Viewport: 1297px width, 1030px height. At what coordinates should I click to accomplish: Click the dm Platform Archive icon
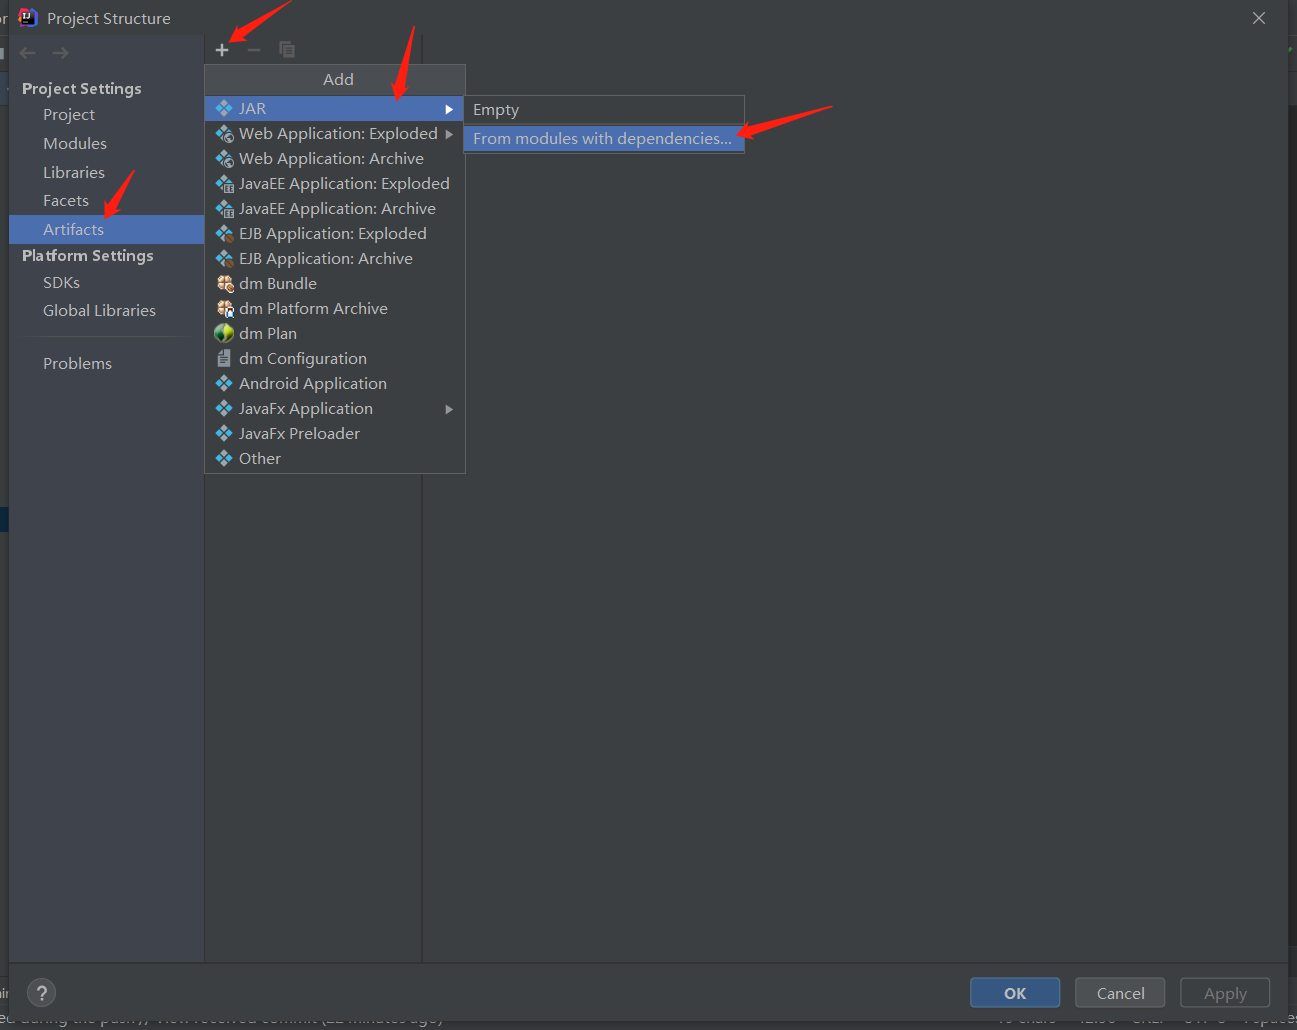(225, 308)
